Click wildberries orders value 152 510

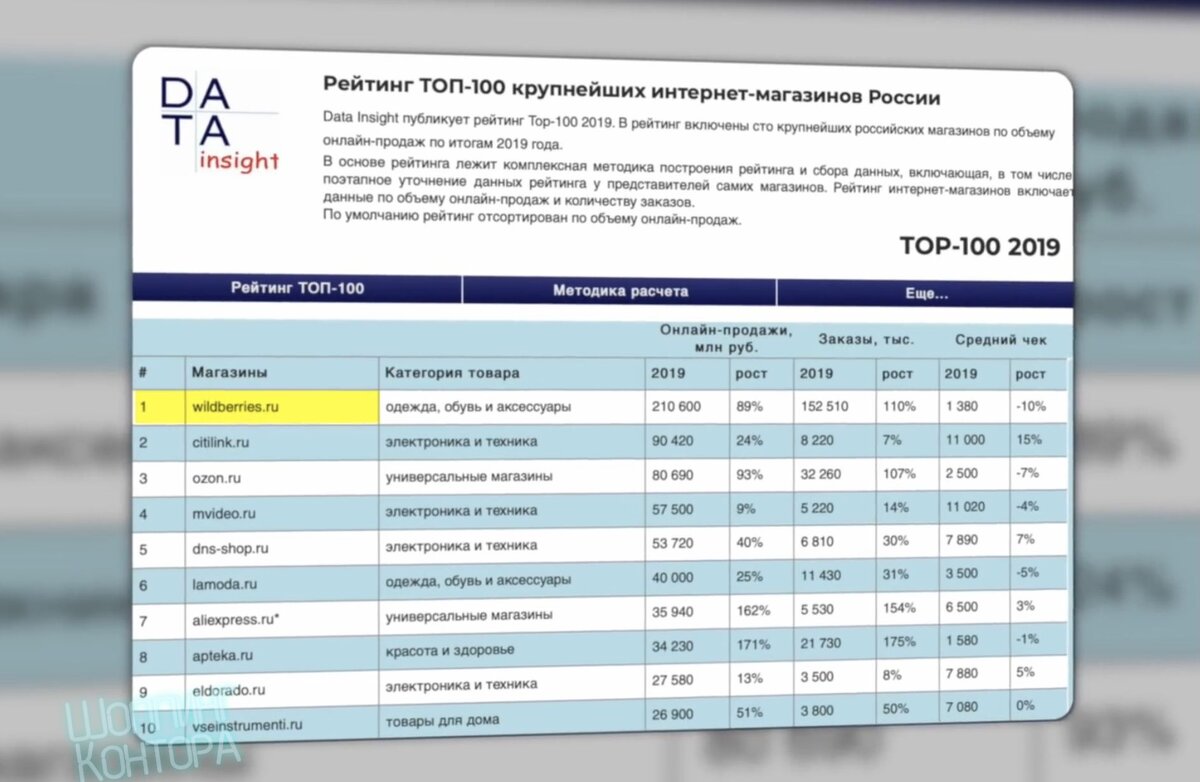825,407
